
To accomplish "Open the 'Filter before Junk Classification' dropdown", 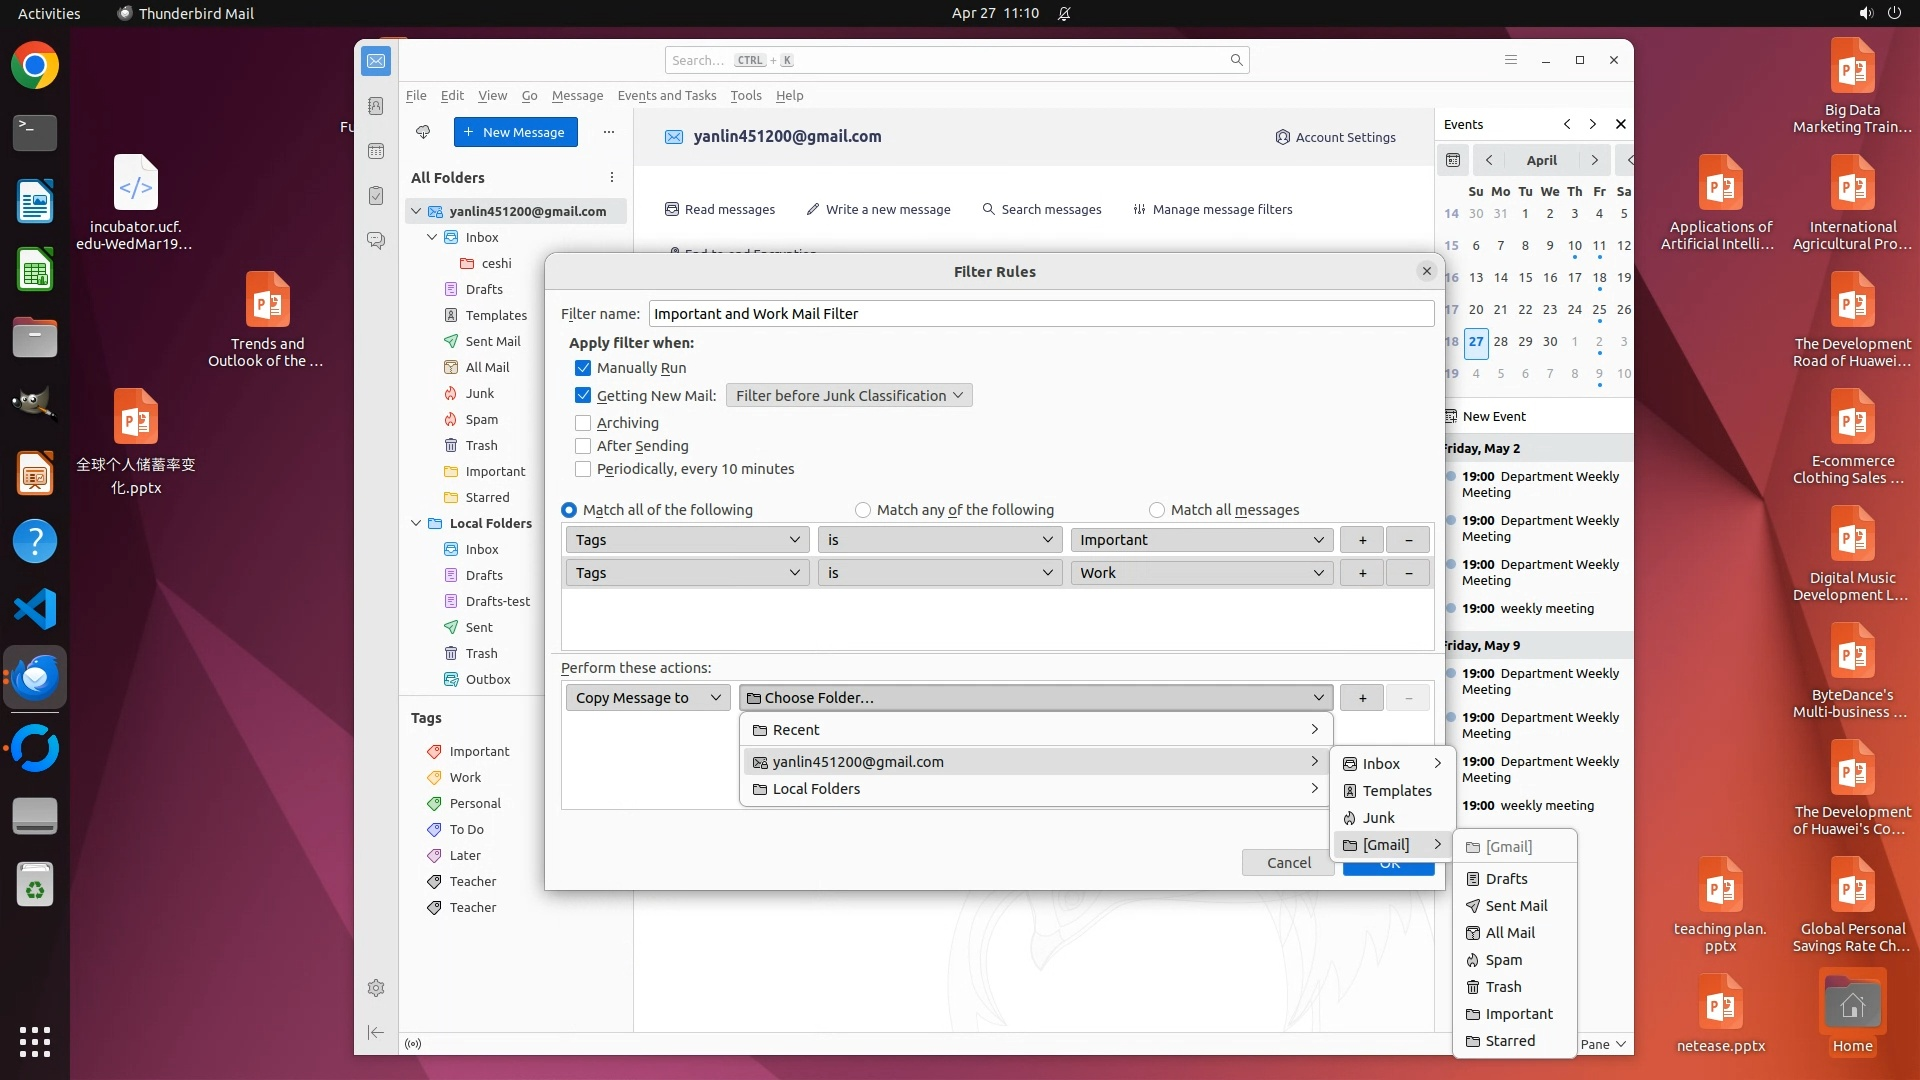I will click(848, 396).
